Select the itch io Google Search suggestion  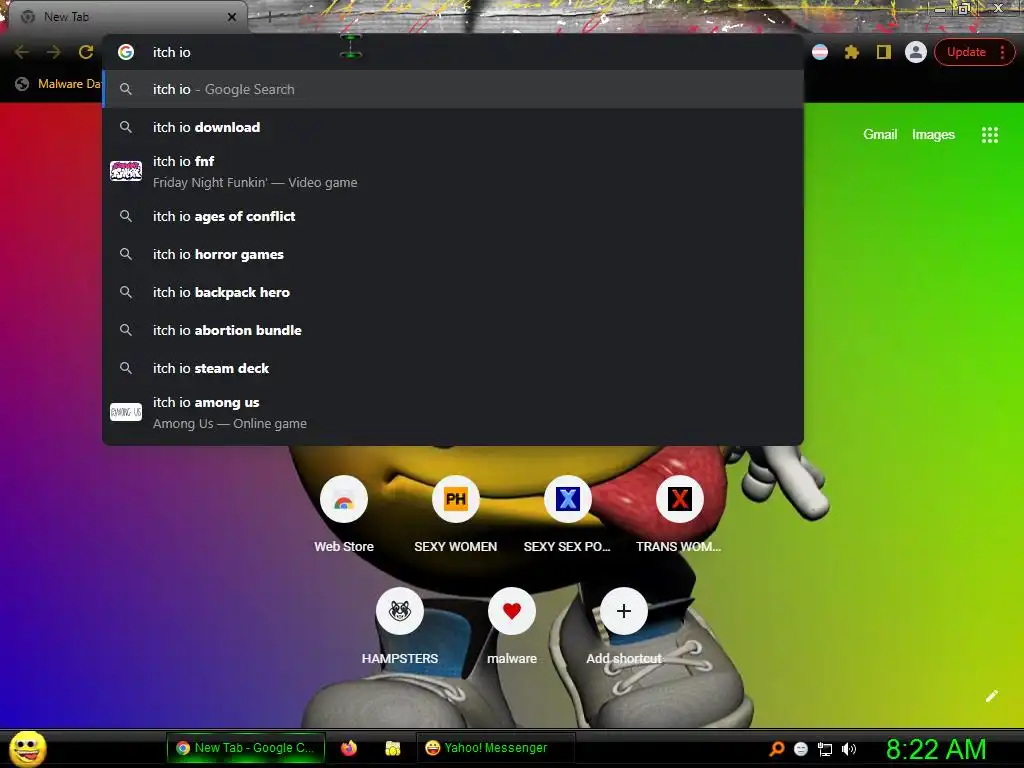(453, 89)
